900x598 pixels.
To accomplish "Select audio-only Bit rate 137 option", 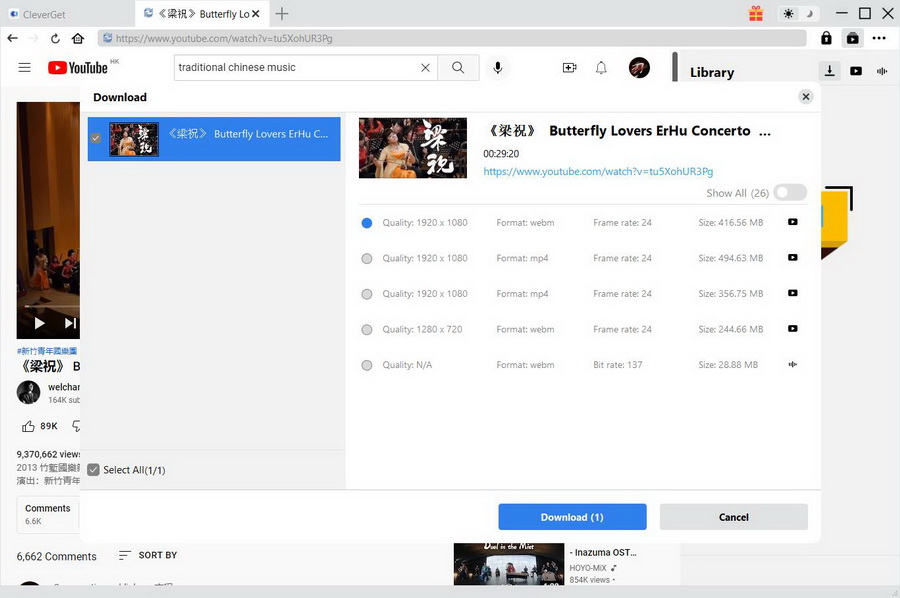I will (367, 366).
